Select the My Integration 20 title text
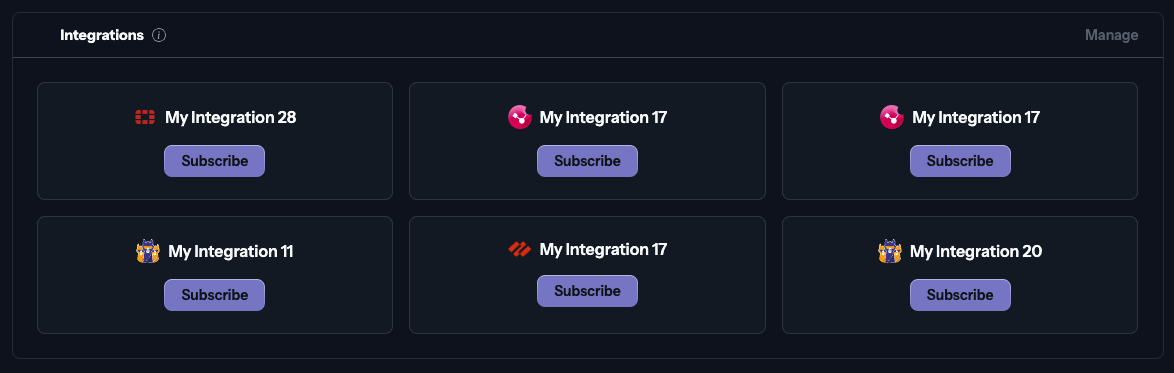This screenshot has width=1174, height=373. (x=976, y=252)
